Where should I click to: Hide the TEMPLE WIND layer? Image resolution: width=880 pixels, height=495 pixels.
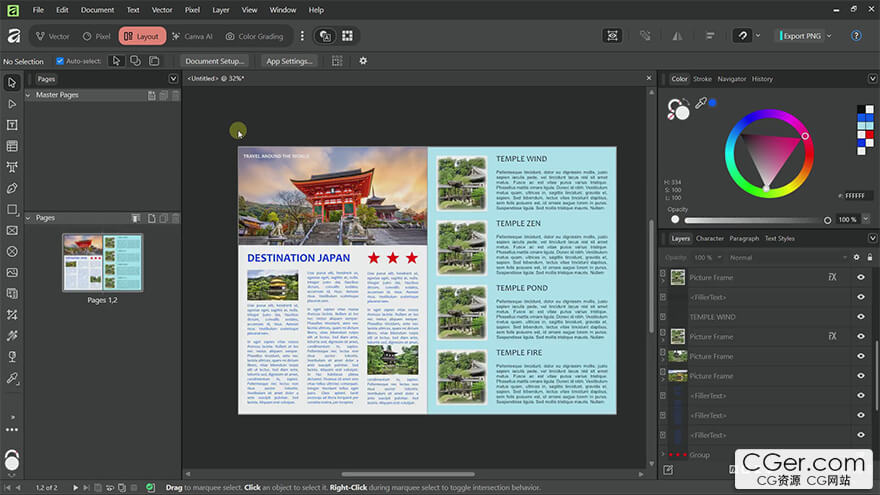[861, 317]
